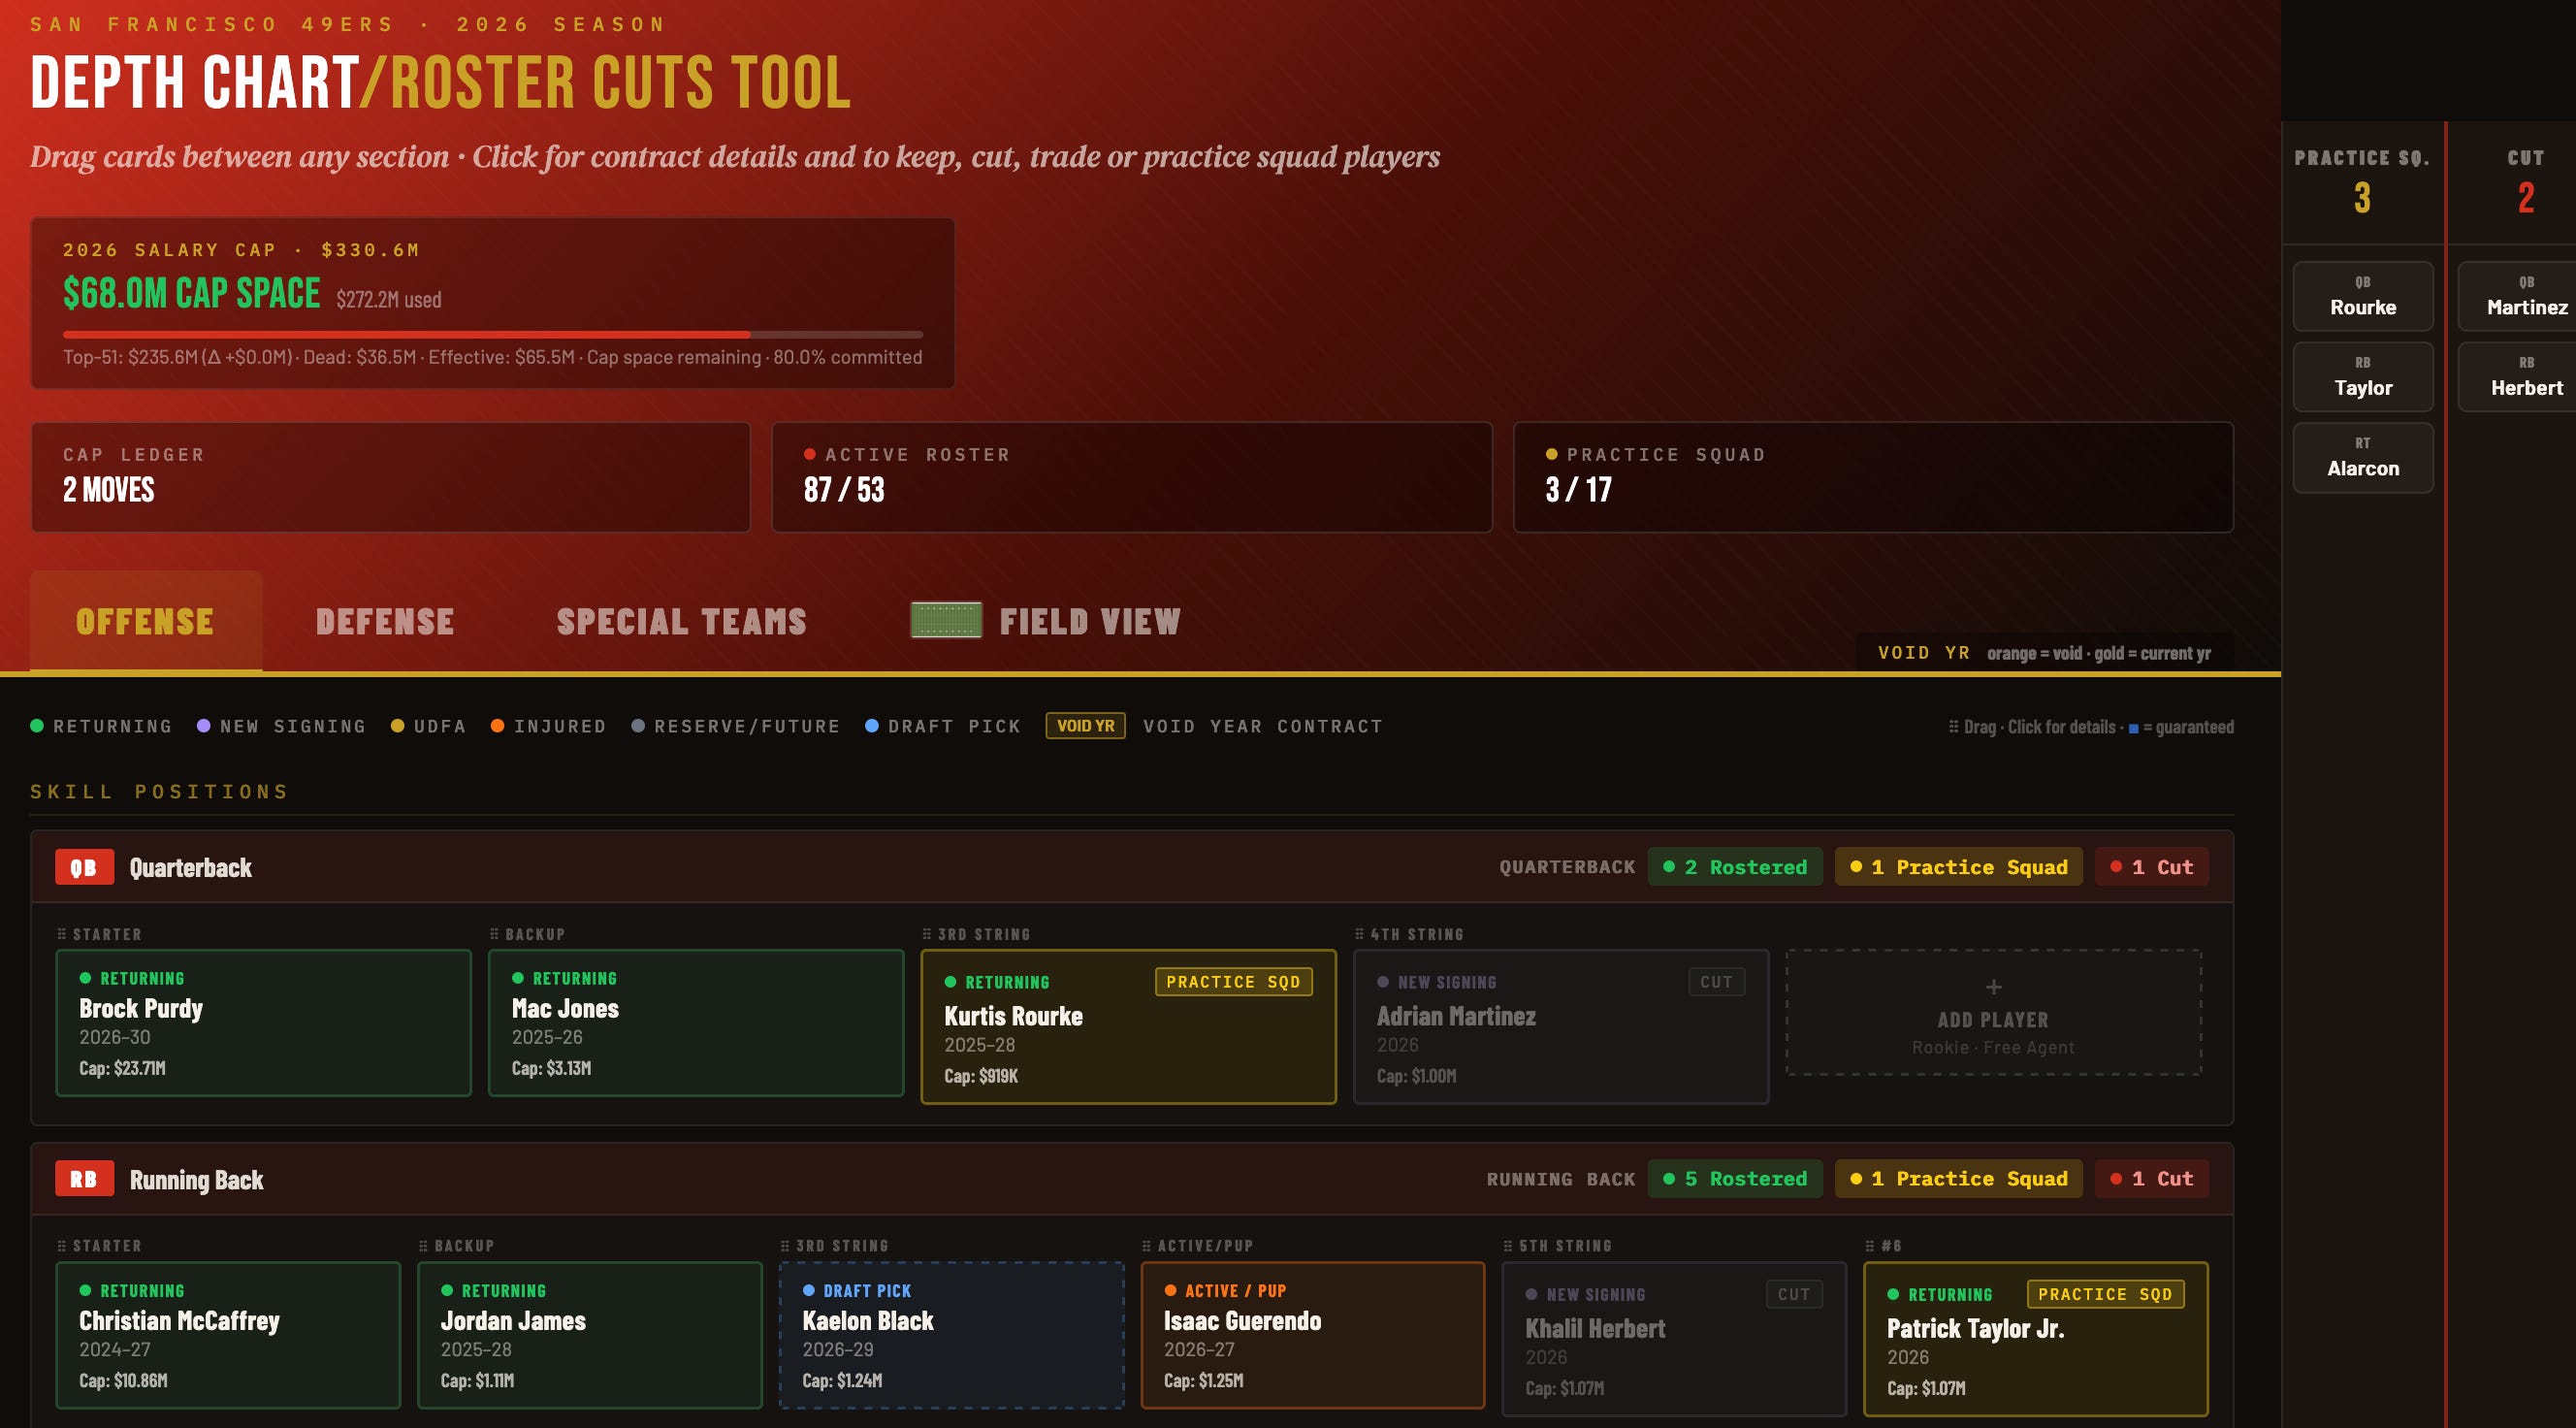Click the VOID YR legend badge

(1086, 726)
